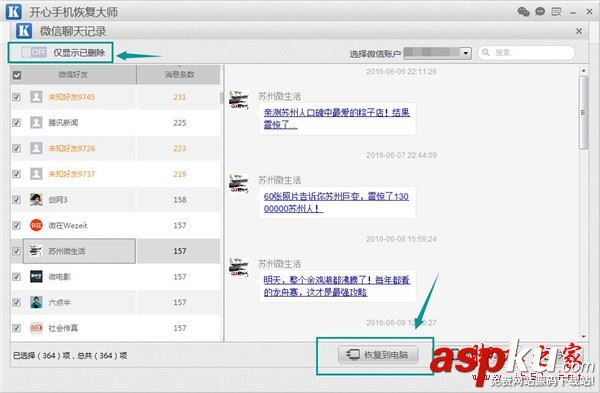Select the 社会传真 contact avatar

36,328
